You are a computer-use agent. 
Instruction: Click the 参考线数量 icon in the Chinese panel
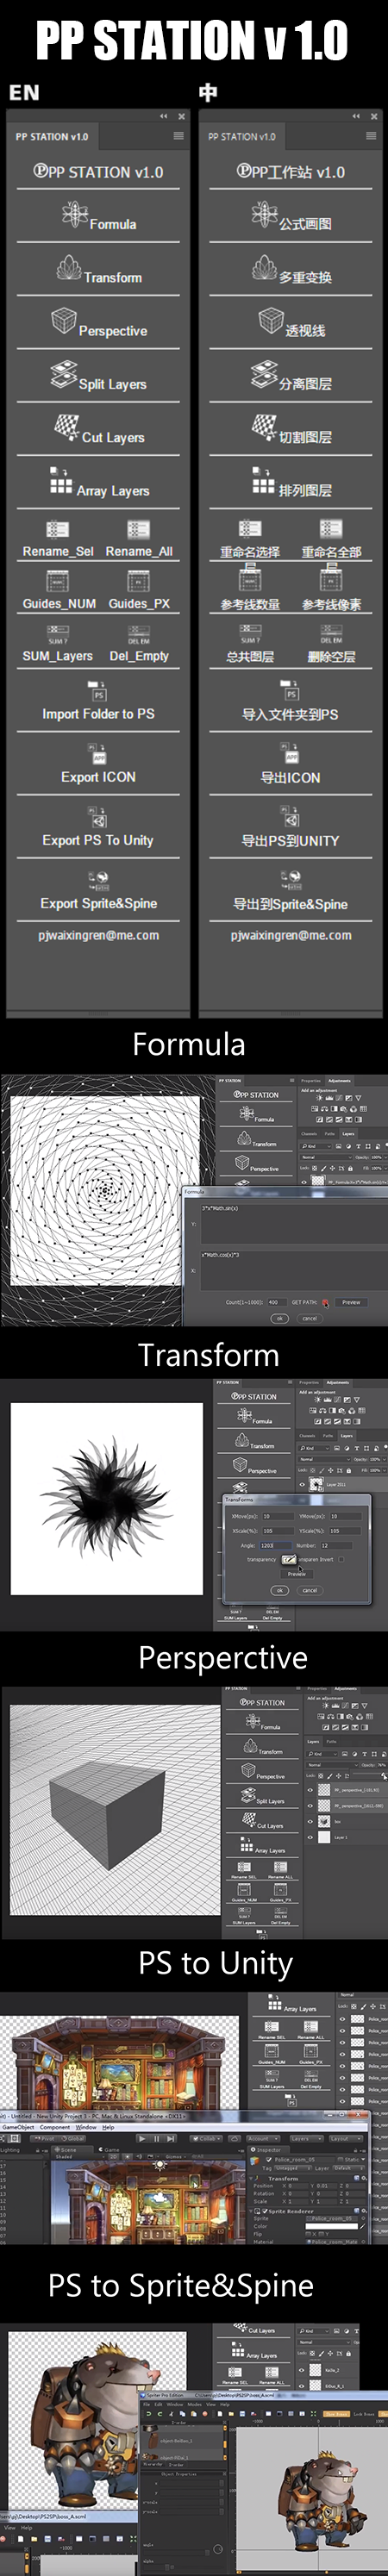click(250, 580)
